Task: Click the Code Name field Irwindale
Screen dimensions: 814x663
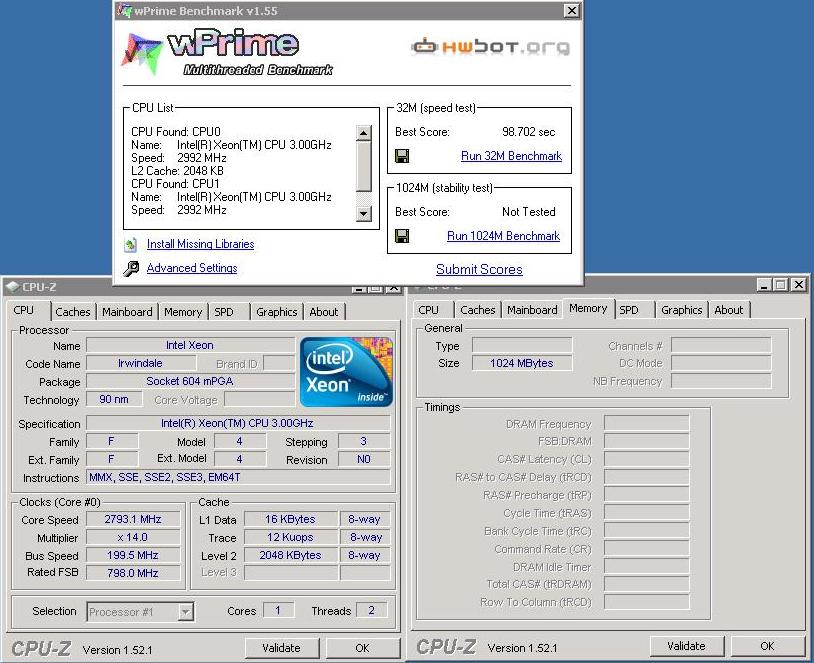Action: [141, 363]
